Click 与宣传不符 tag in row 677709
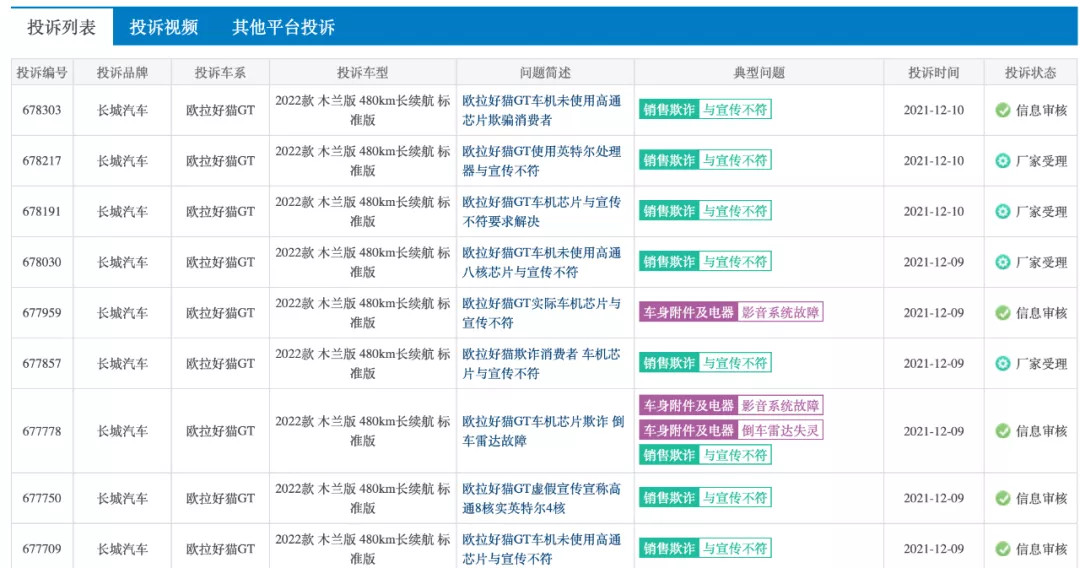 pyautogui.click(x=735, y=548)
